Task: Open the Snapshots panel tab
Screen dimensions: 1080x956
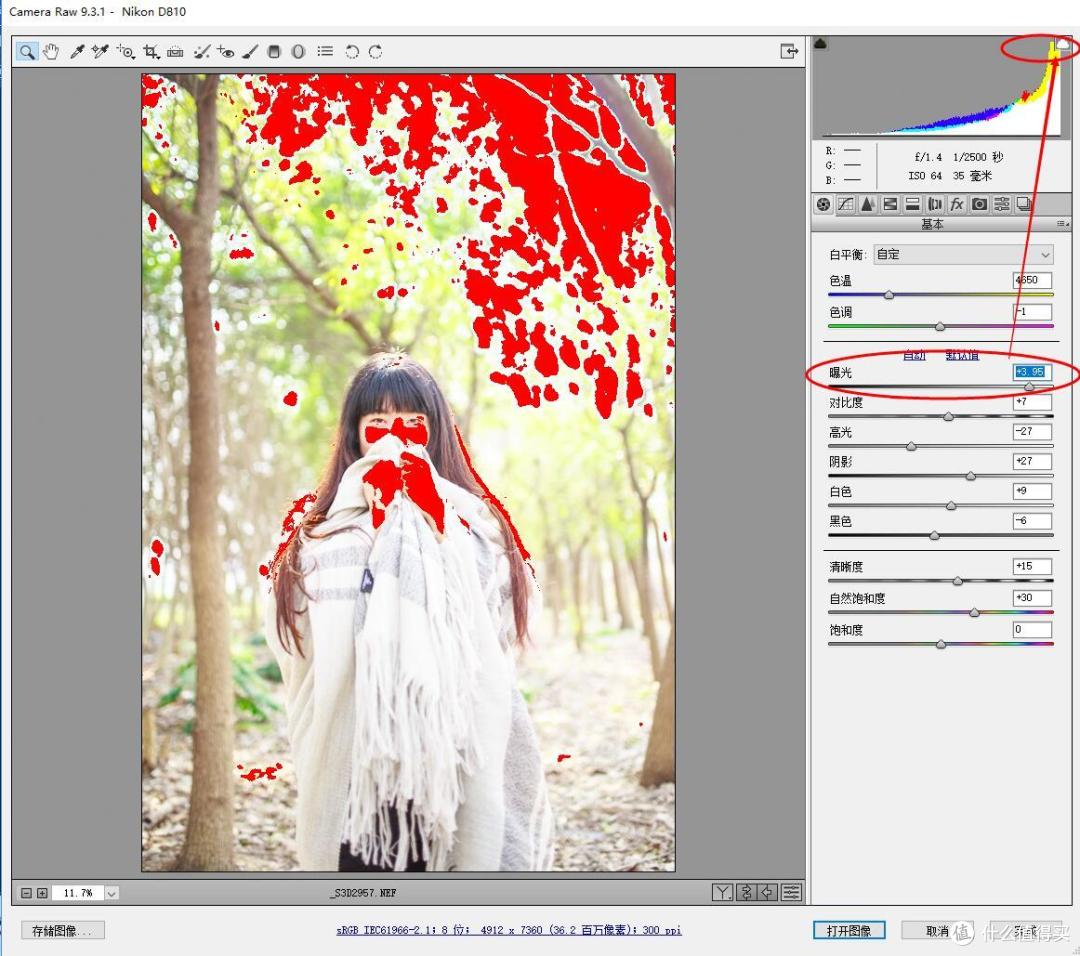Action: click(1024, 204)
